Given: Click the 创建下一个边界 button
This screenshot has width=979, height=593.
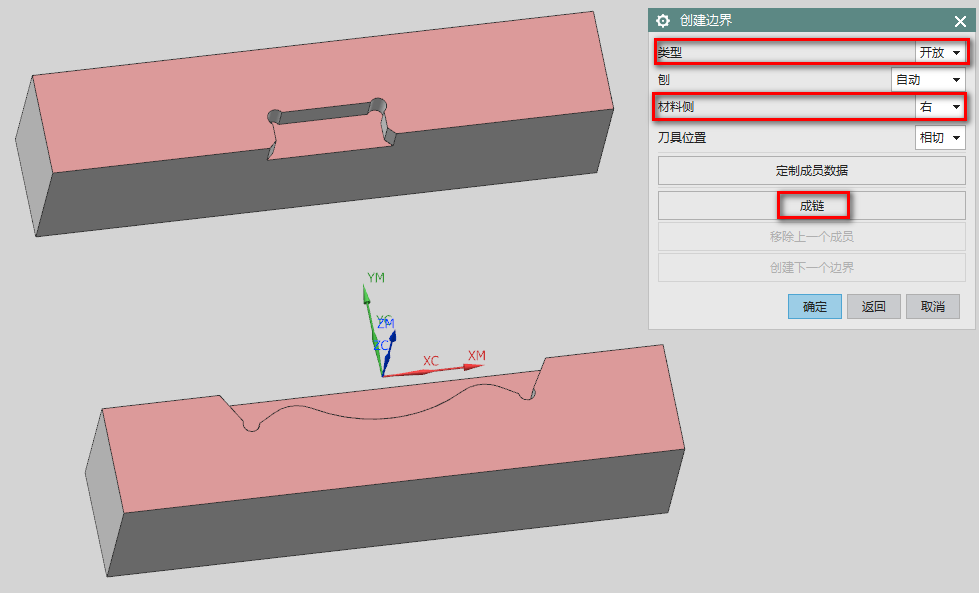Looking at the screenshot, I should (812, 267).
